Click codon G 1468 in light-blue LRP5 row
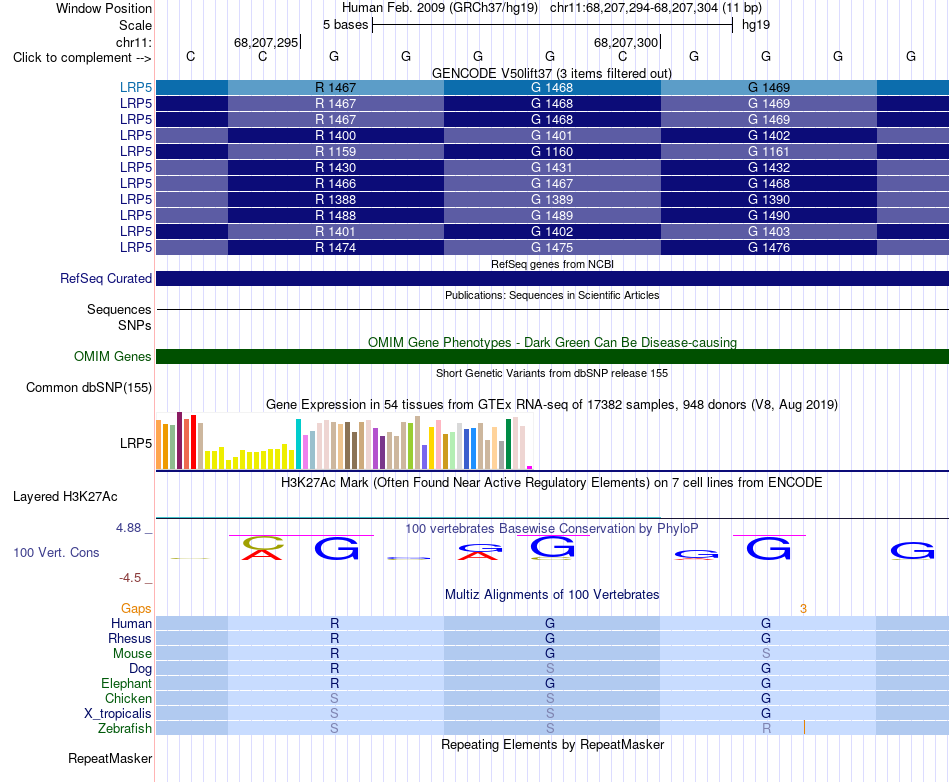The width and height of the screenshot is (950, 782). (552, 87)
